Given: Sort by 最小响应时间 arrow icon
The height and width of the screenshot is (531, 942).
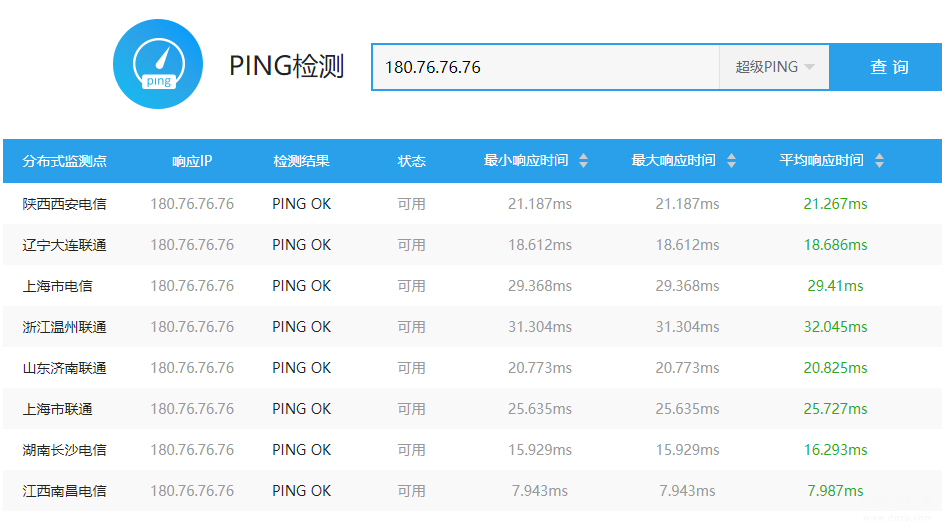Looking at the screenshot, I should tap(584, 161).
